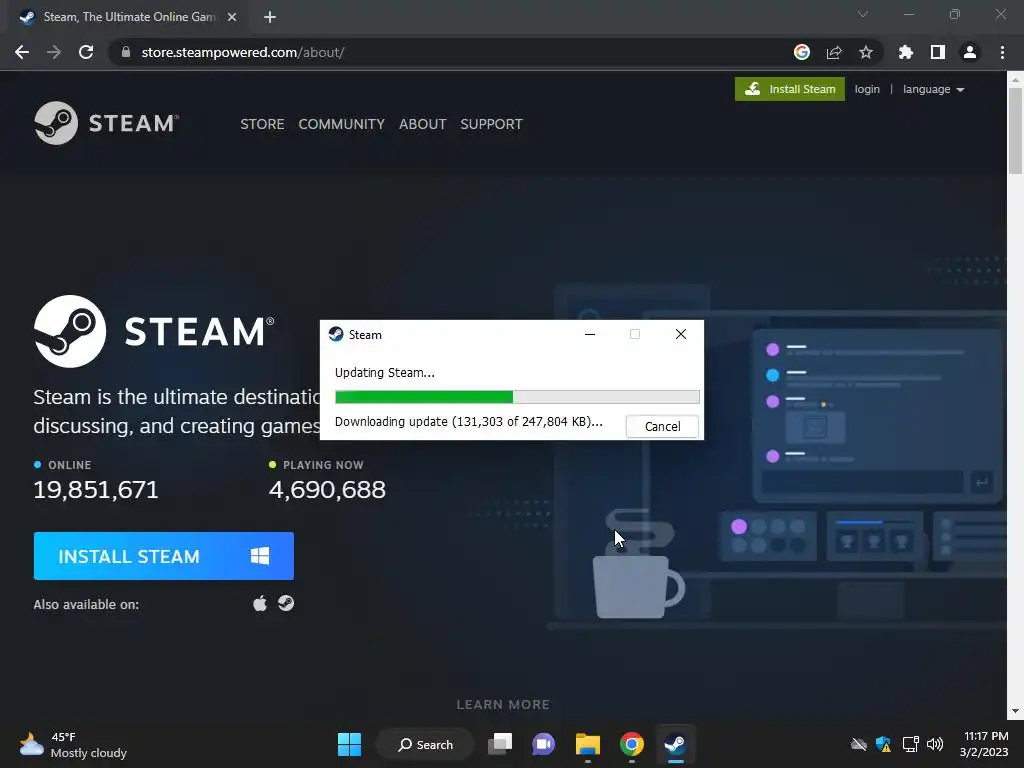Open Chrome tab search chevron
This screenshot has width=1024, height=768.
[x=863, y=14]
